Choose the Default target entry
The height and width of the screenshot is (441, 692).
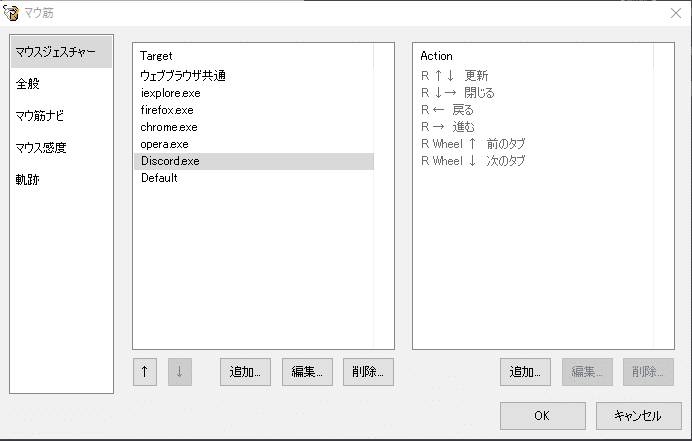point(254,178)
